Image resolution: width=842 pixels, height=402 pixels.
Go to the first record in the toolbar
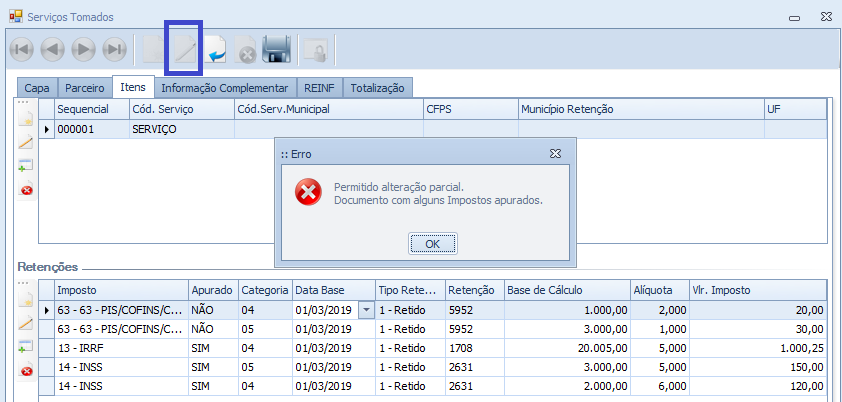[x=22, y=49]
